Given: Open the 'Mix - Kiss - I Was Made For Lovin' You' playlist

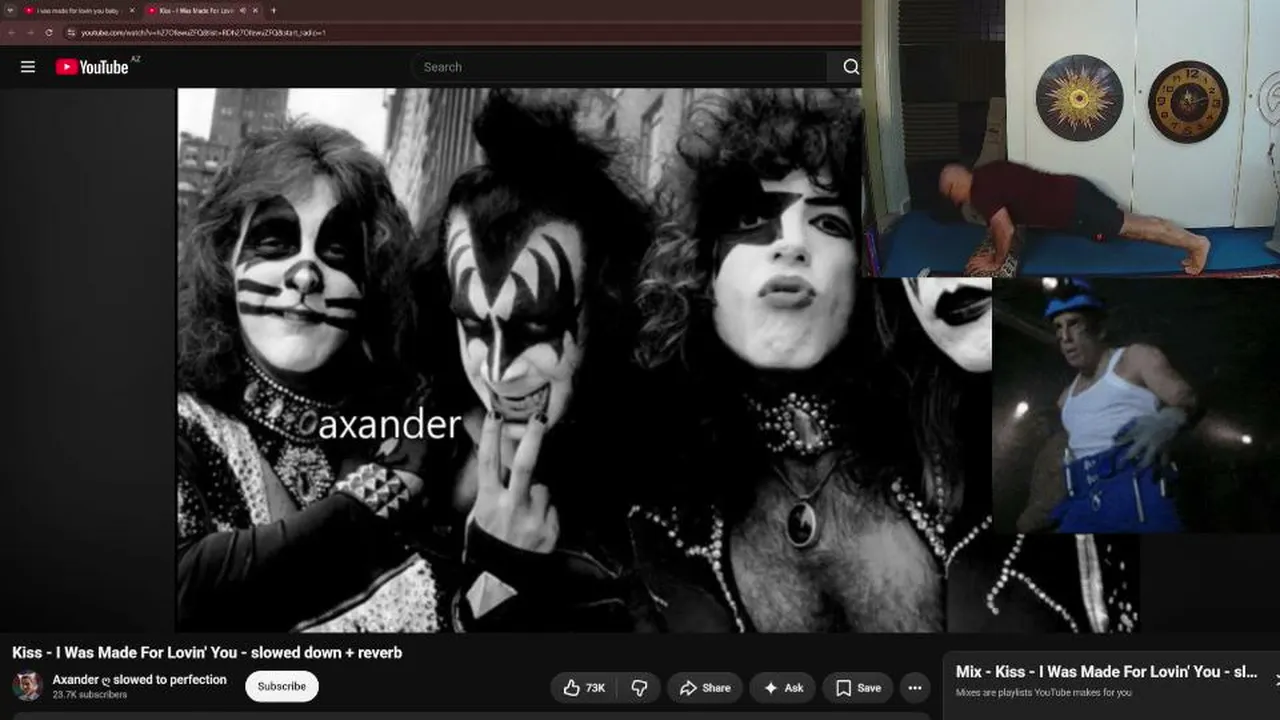Looking at the screenshot, I should click(1107, 672).
